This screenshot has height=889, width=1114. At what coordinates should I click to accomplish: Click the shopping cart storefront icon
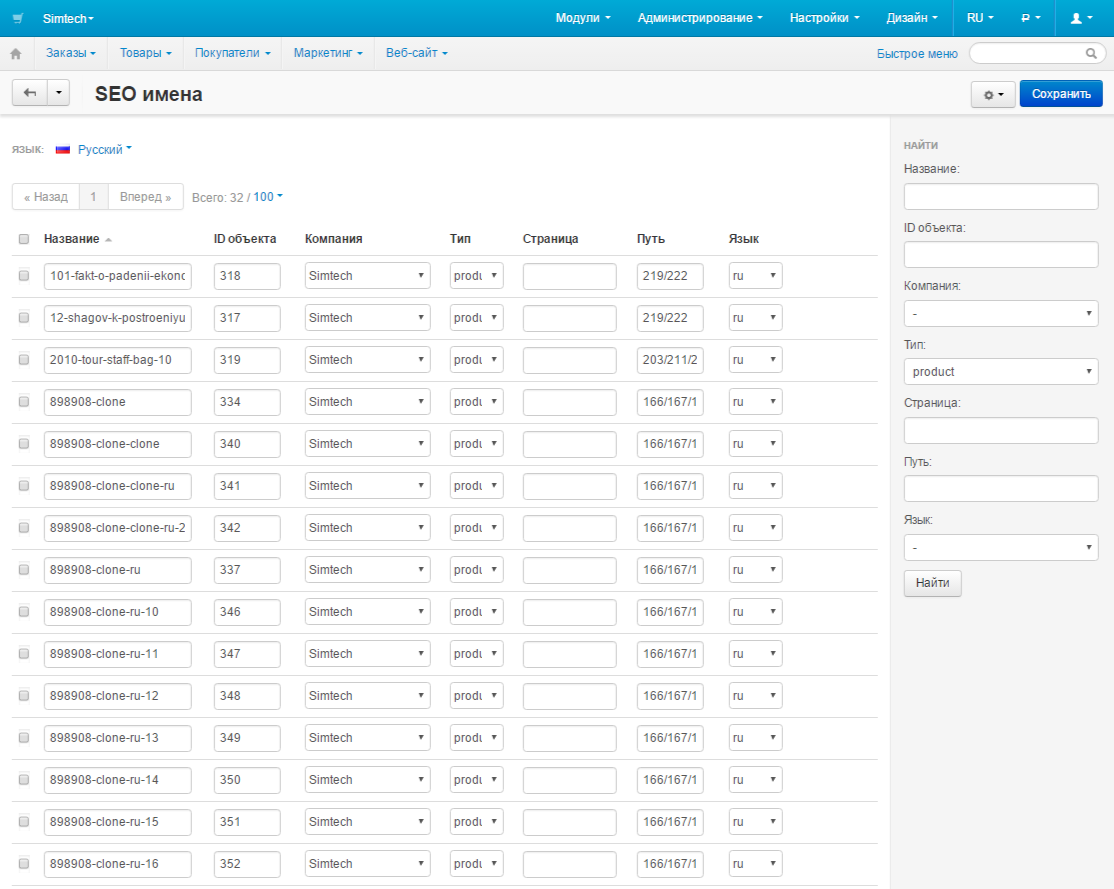pyautogui.click(x=18, y=18)
